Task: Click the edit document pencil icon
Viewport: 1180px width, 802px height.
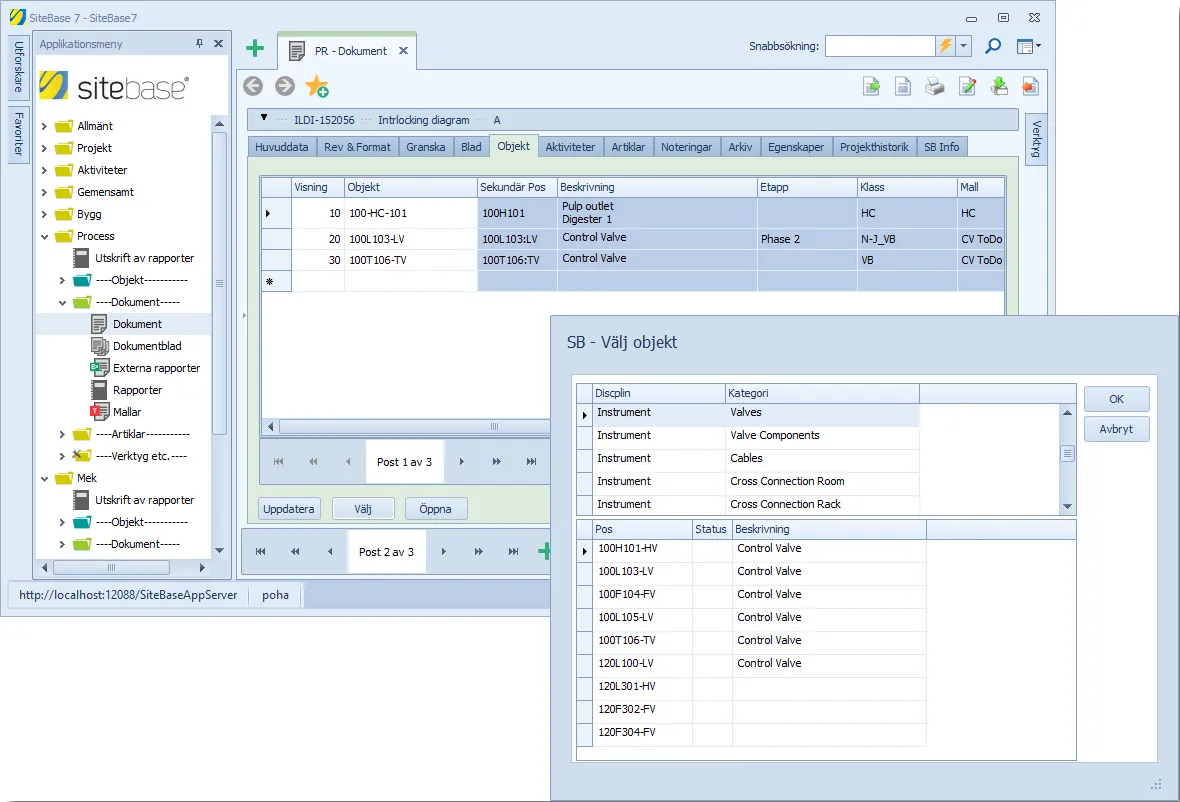Action: (x=967, y=87)
